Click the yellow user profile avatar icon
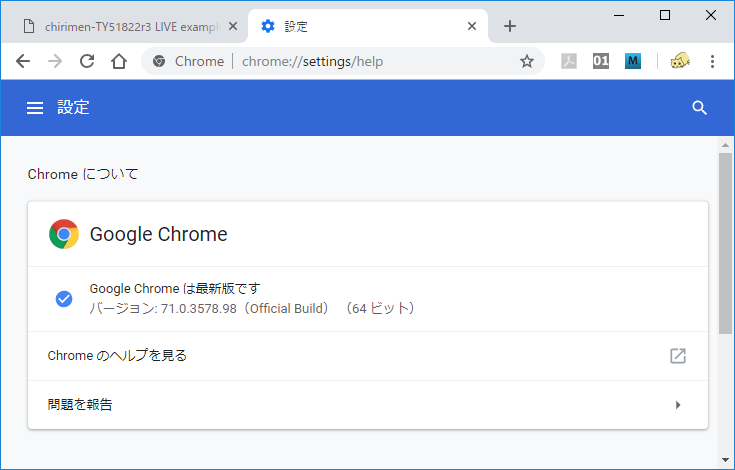This screenshot has height=470, width=735. pos(680,61)
